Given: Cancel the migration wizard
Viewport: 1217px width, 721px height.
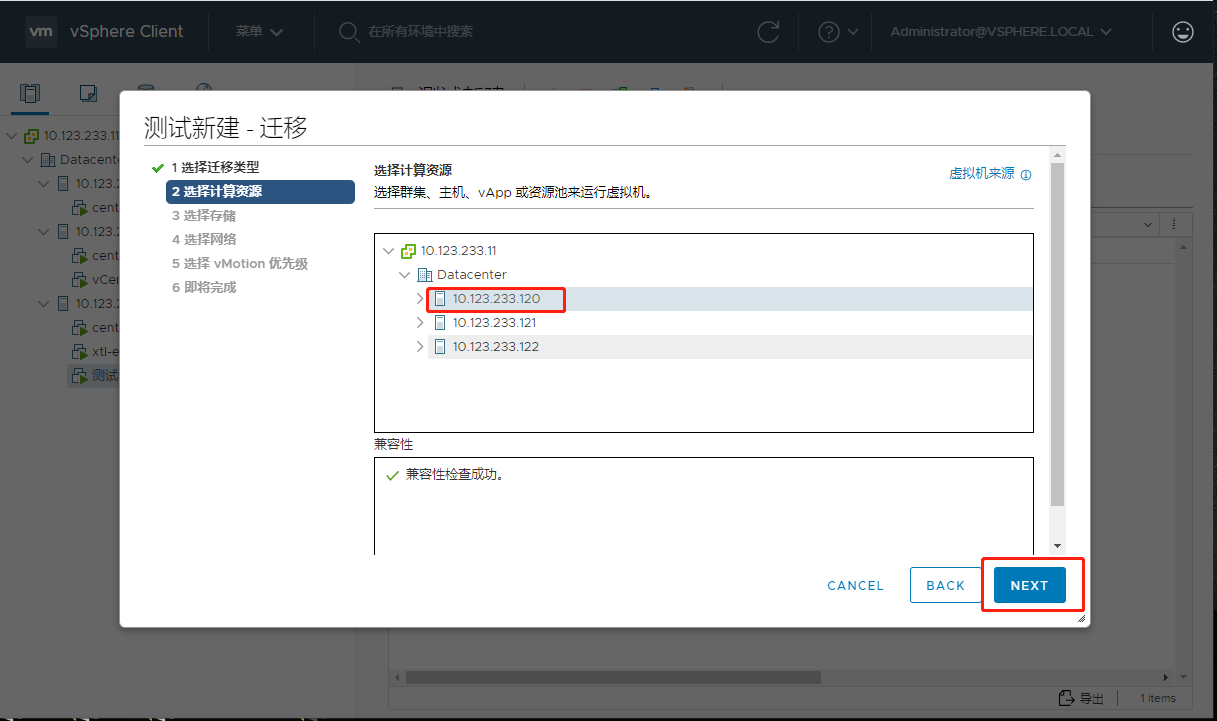Looking at the screenshot, I should point(855,585).
